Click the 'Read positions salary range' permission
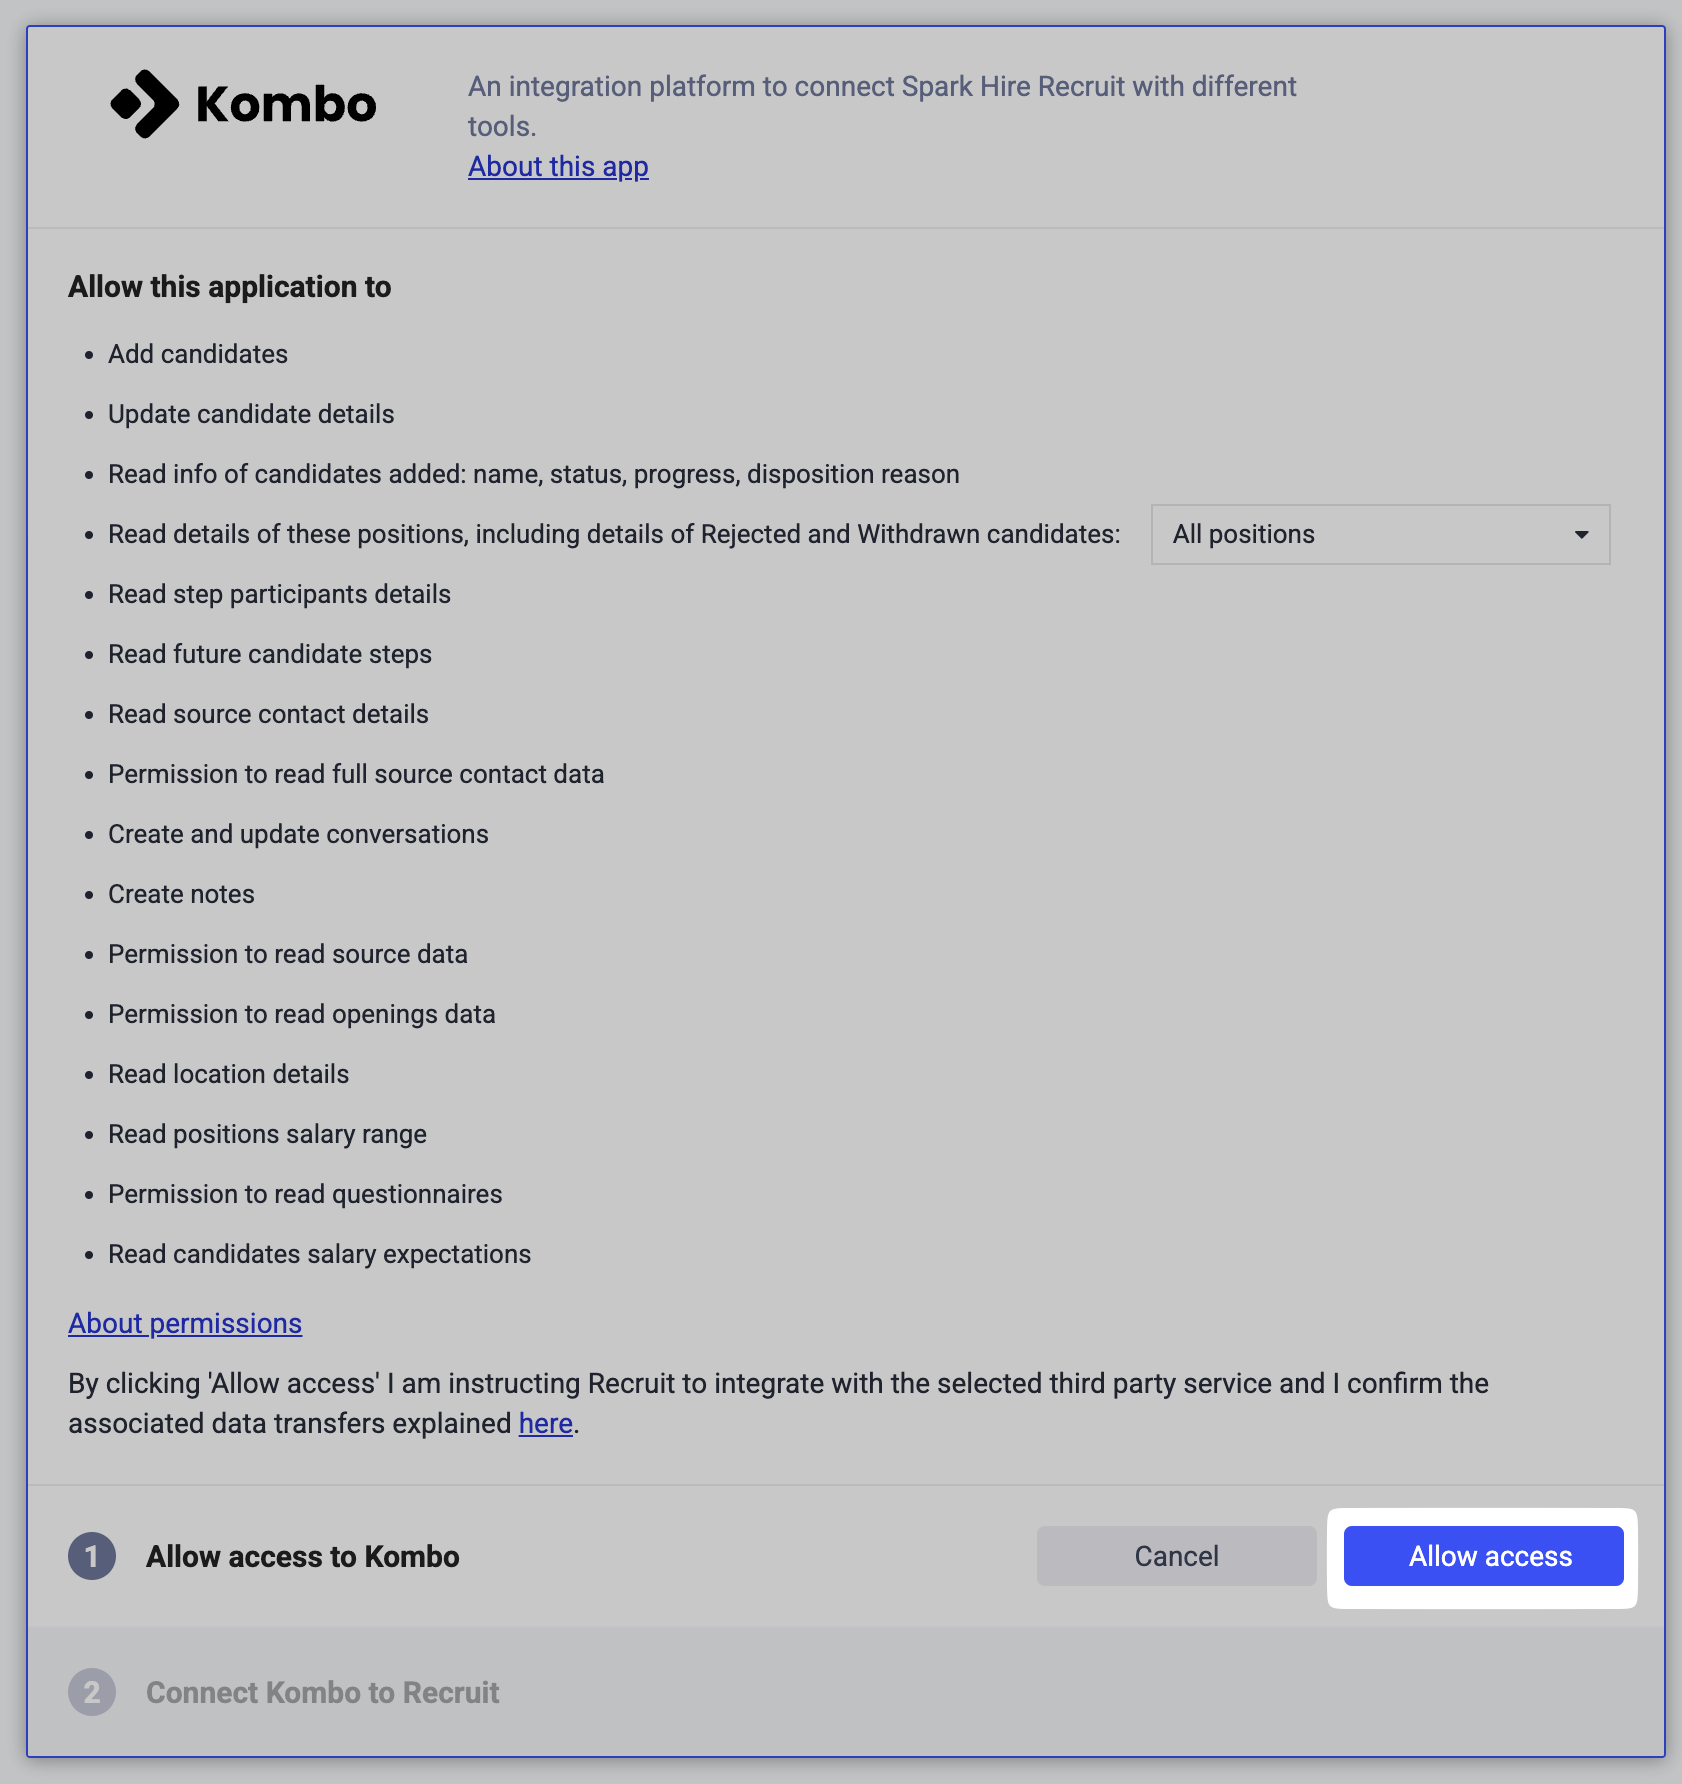 pos(267,1134)
